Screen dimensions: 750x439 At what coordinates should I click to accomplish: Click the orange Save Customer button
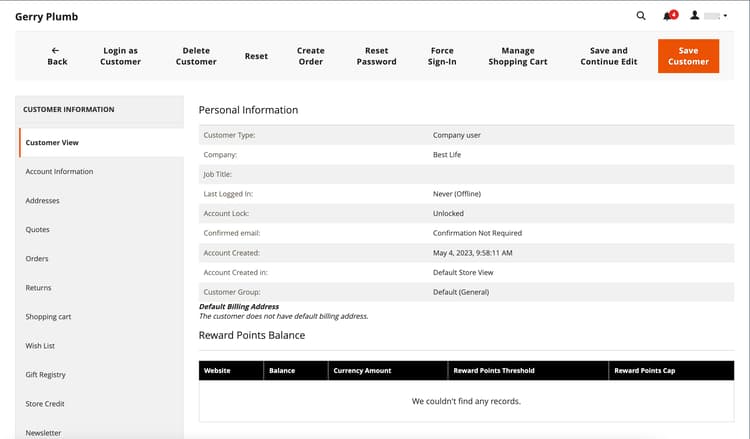click(x=688, y=56)
